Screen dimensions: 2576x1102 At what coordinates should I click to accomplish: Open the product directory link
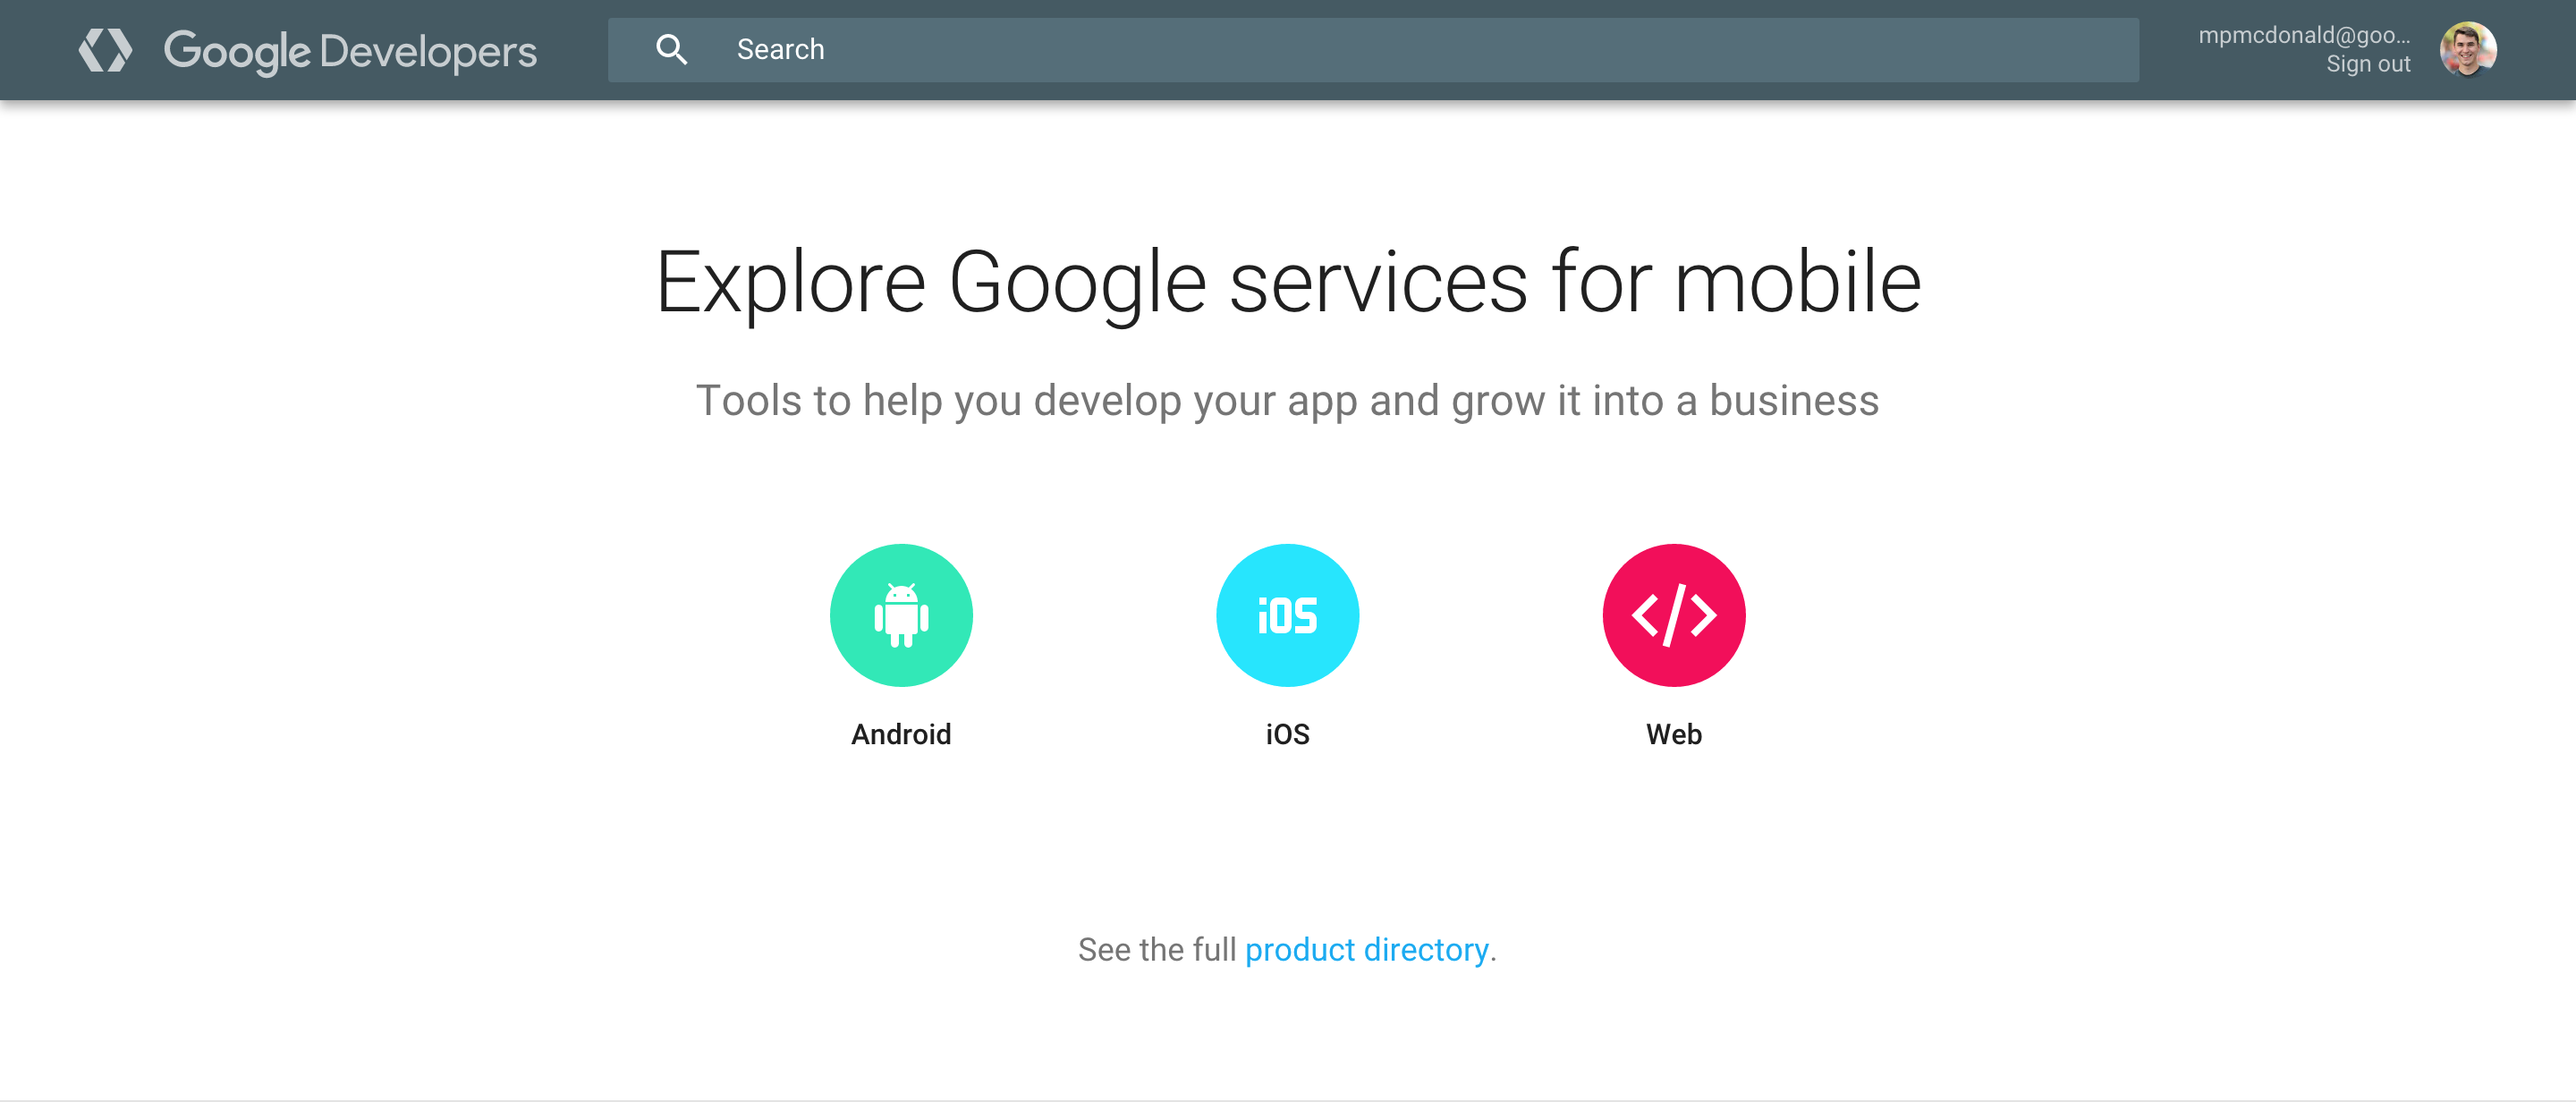coord(1366,949)
